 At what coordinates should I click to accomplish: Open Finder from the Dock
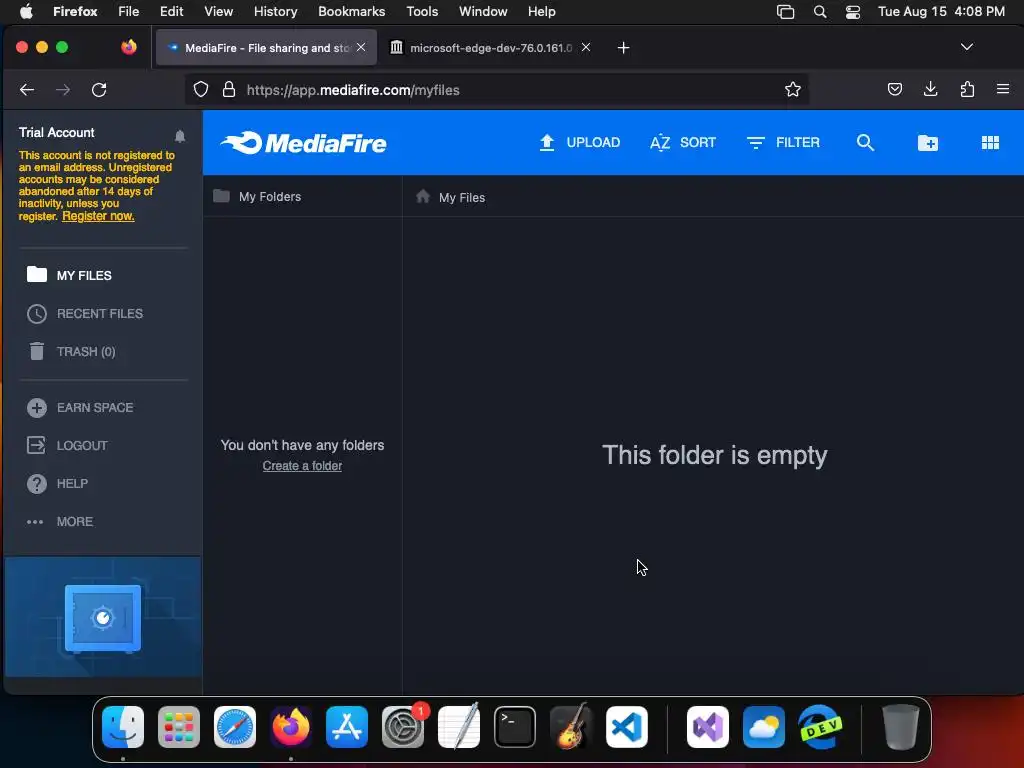click(x=123, y=727)
